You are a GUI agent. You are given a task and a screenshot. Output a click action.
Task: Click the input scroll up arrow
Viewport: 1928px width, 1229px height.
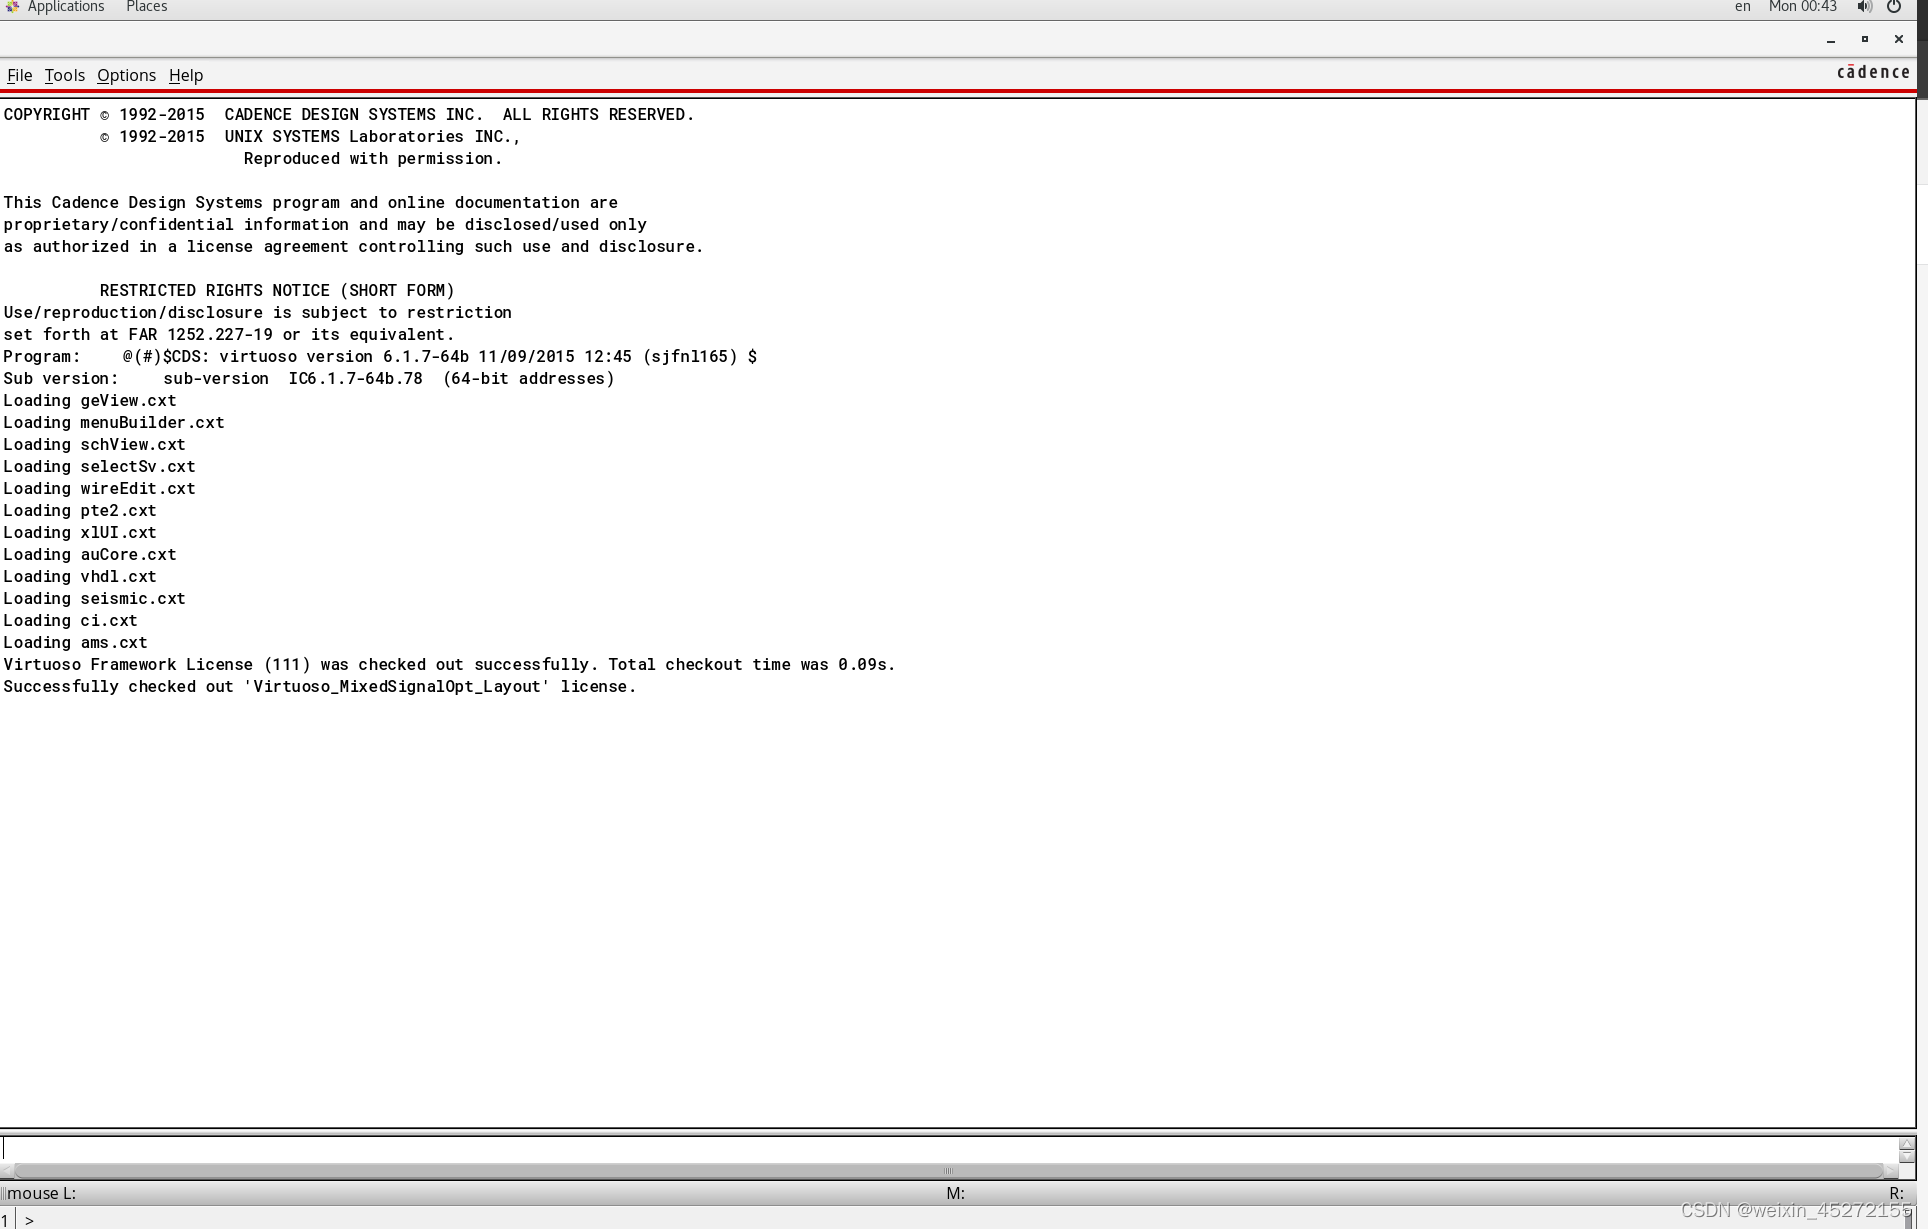(x=1906, y=1143)
